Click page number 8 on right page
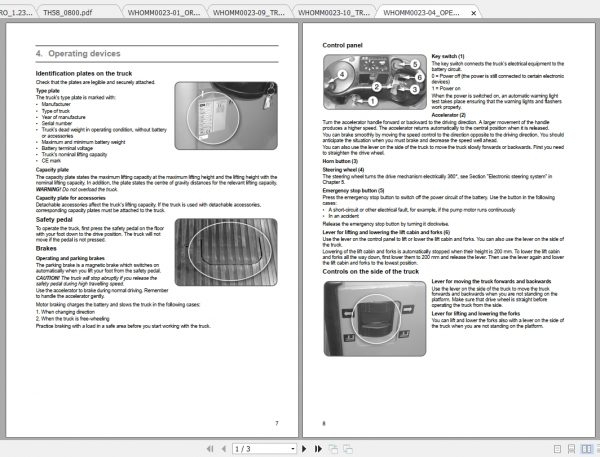Viewport: 600px width, 457px height. (x=324, y=423)
